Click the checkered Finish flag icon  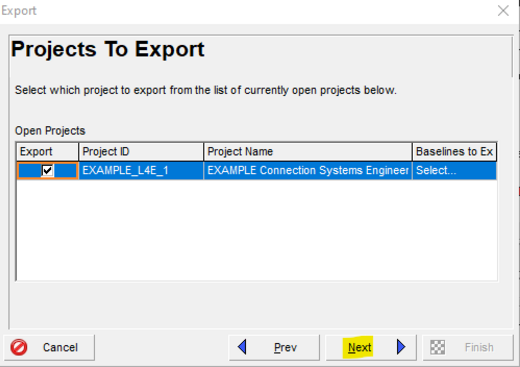click(438, 347)
